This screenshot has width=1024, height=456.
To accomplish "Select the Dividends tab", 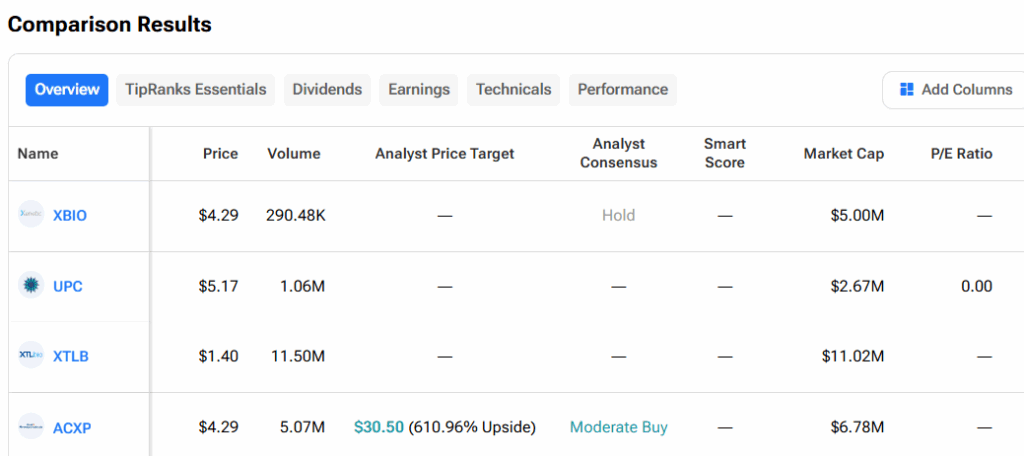I will click(327, 90).
